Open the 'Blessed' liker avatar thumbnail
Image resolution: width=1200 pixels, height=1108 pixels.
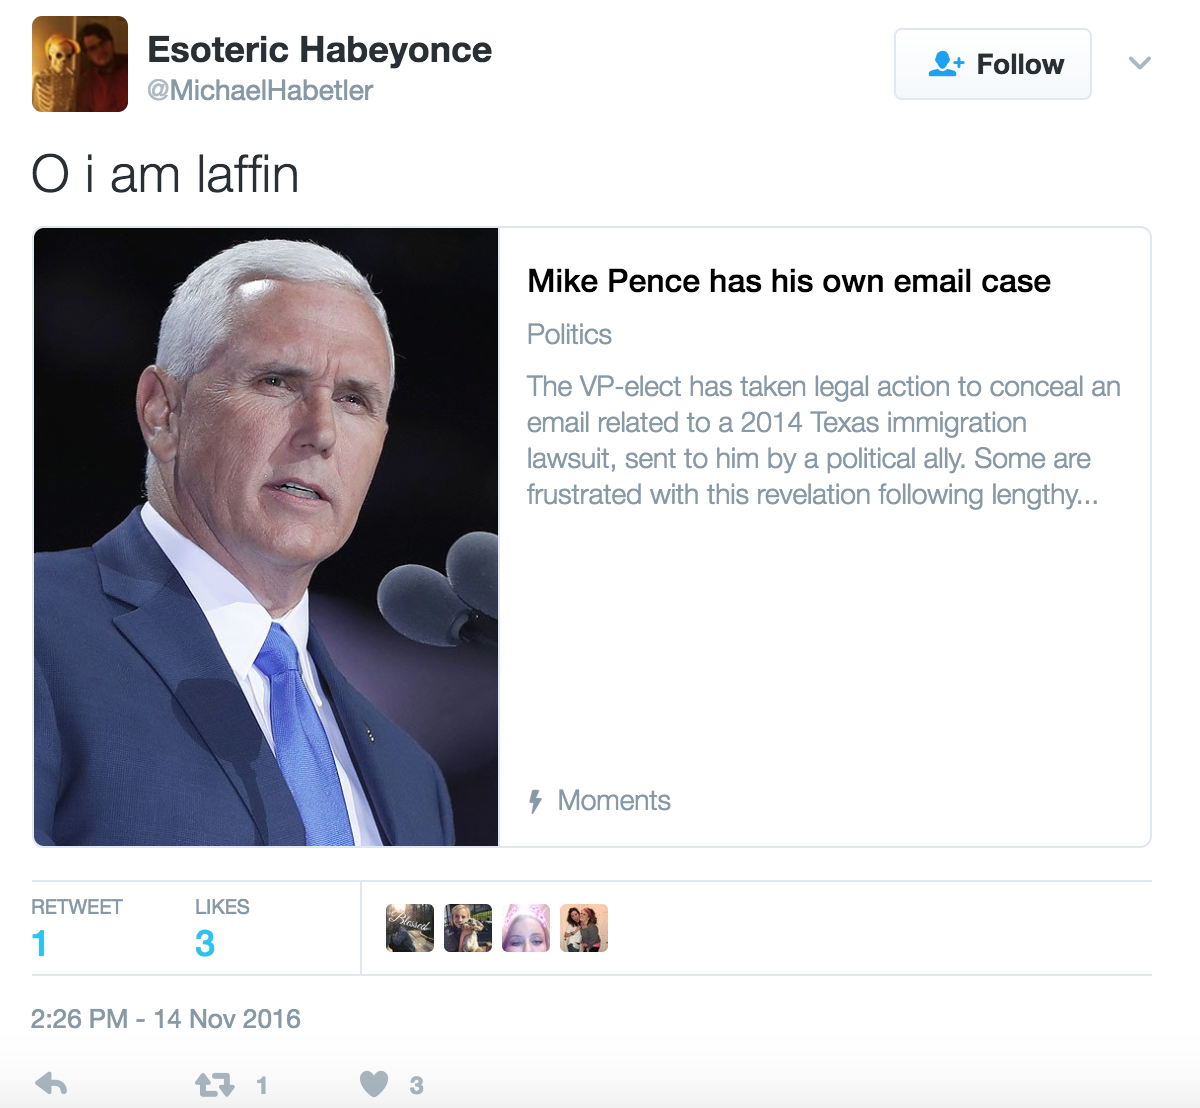(x=409, y=927)
